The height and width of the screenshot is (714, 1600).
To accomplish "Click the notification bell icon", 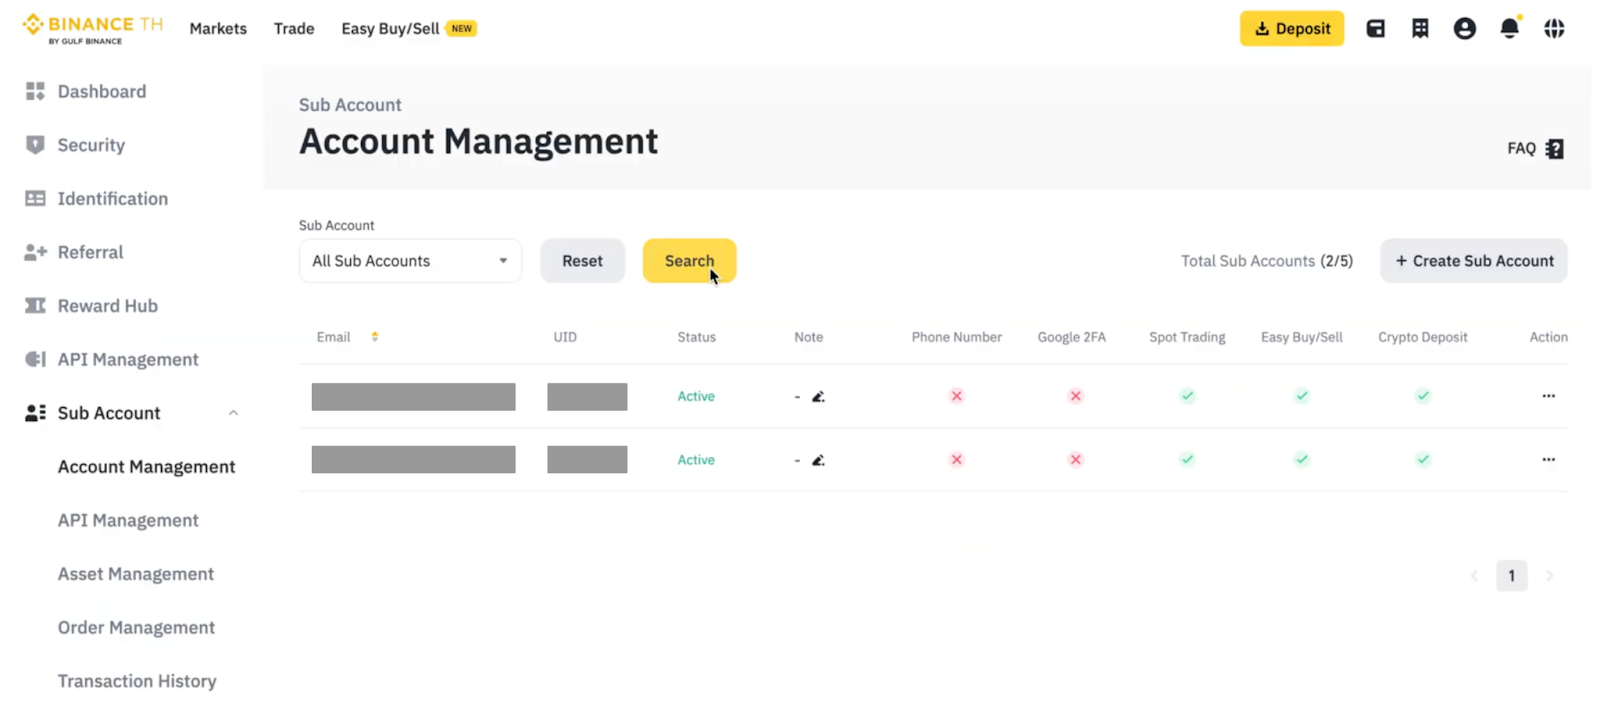I will click(1509, 29).
